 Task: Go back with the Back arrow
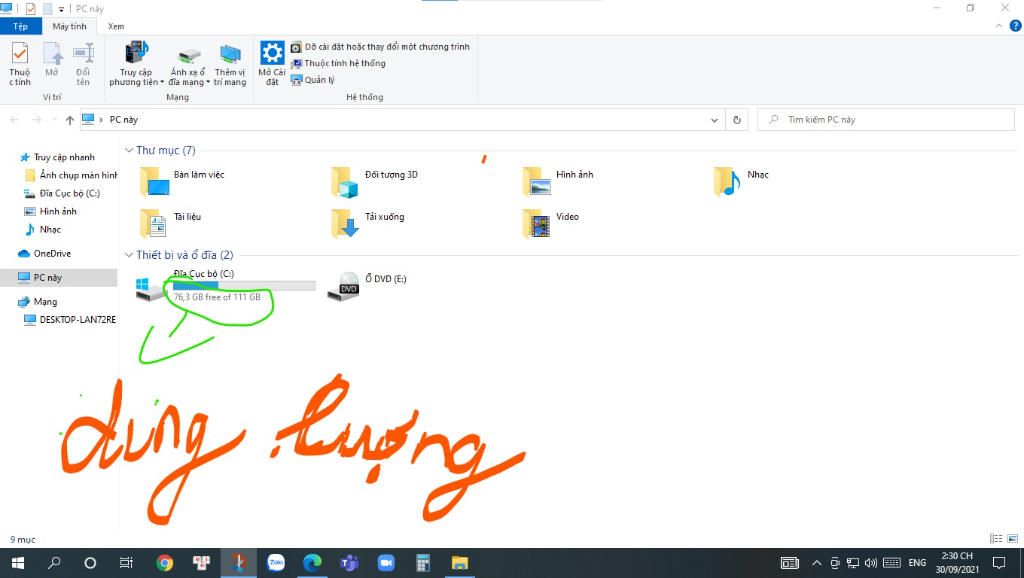click(14, 120)
